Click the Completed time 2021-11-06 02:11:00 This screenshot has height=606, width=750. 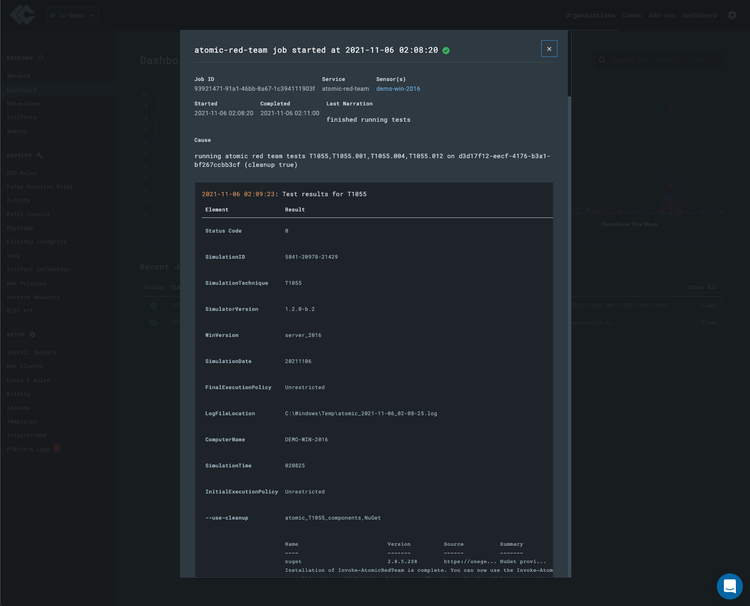[289, 113]
